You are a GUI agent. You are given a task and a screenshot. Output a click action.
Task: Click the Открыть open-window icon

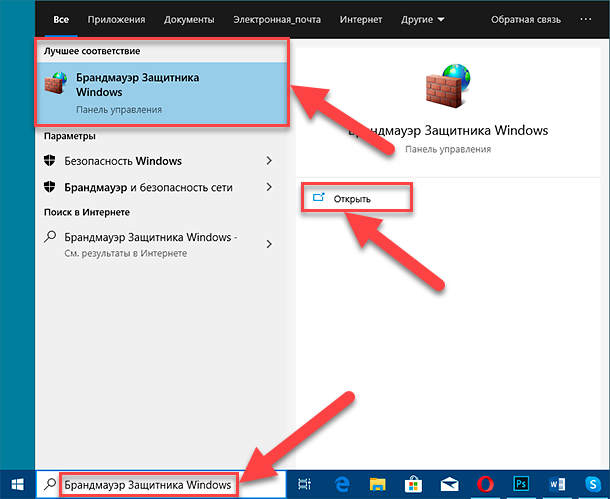coord(319,198)
